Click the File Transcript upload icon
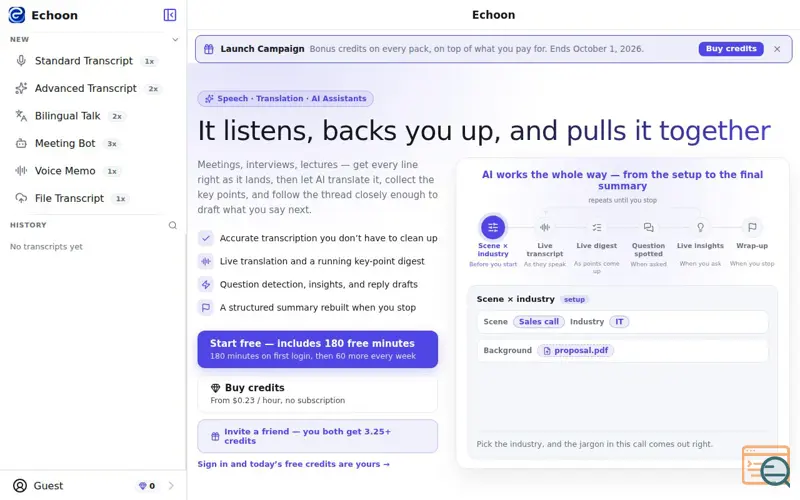The width and height of the screenshot is (800, 500). click(x=21, y=198)
